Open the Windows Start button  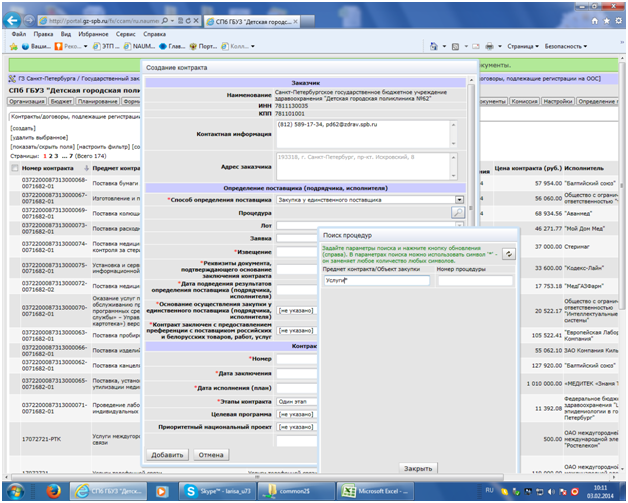[15, 491]
